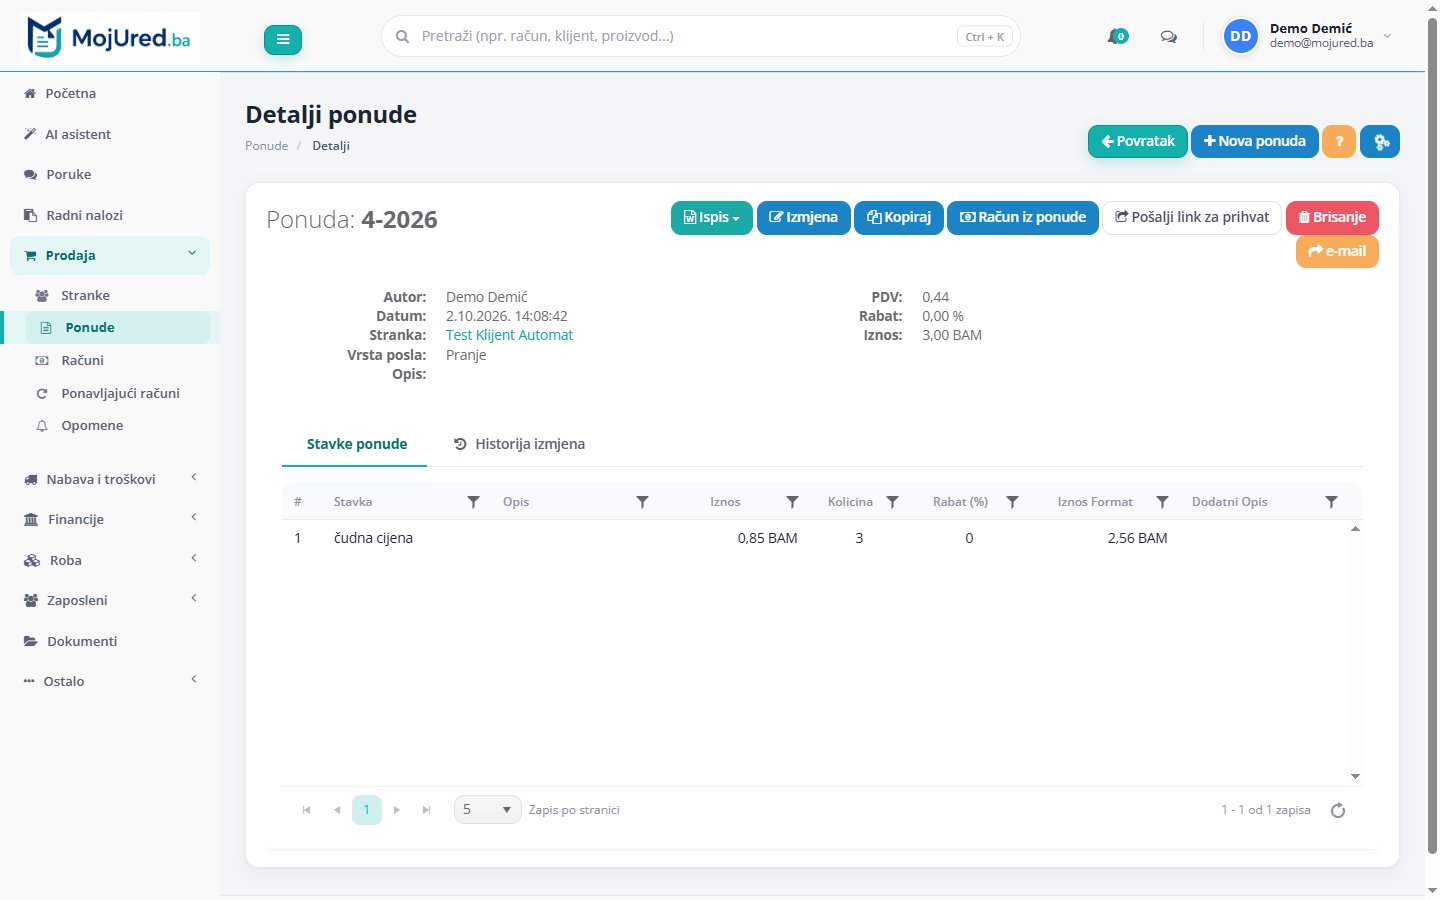Go to the previous page arrow

click(x=337, y=810)
